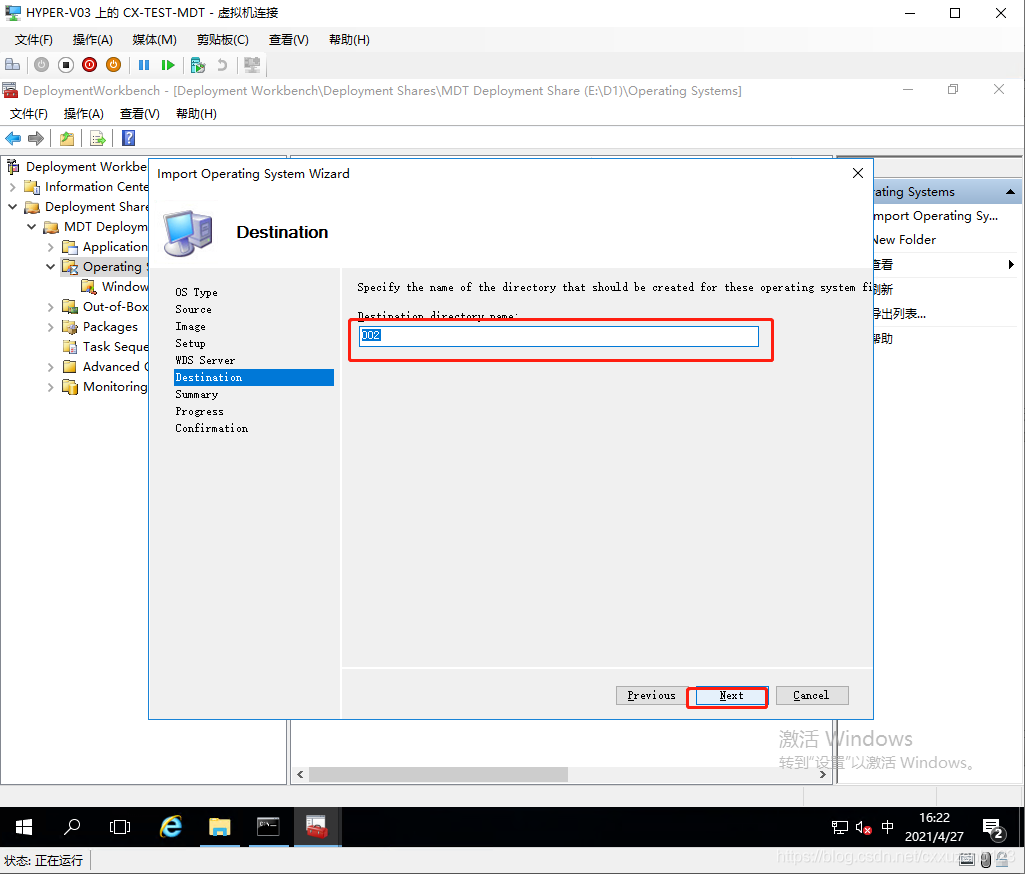The height and width of the screenshot is (875, 1025).
Task: Open taskbar Search magnifier
Action: pos(72,827)
